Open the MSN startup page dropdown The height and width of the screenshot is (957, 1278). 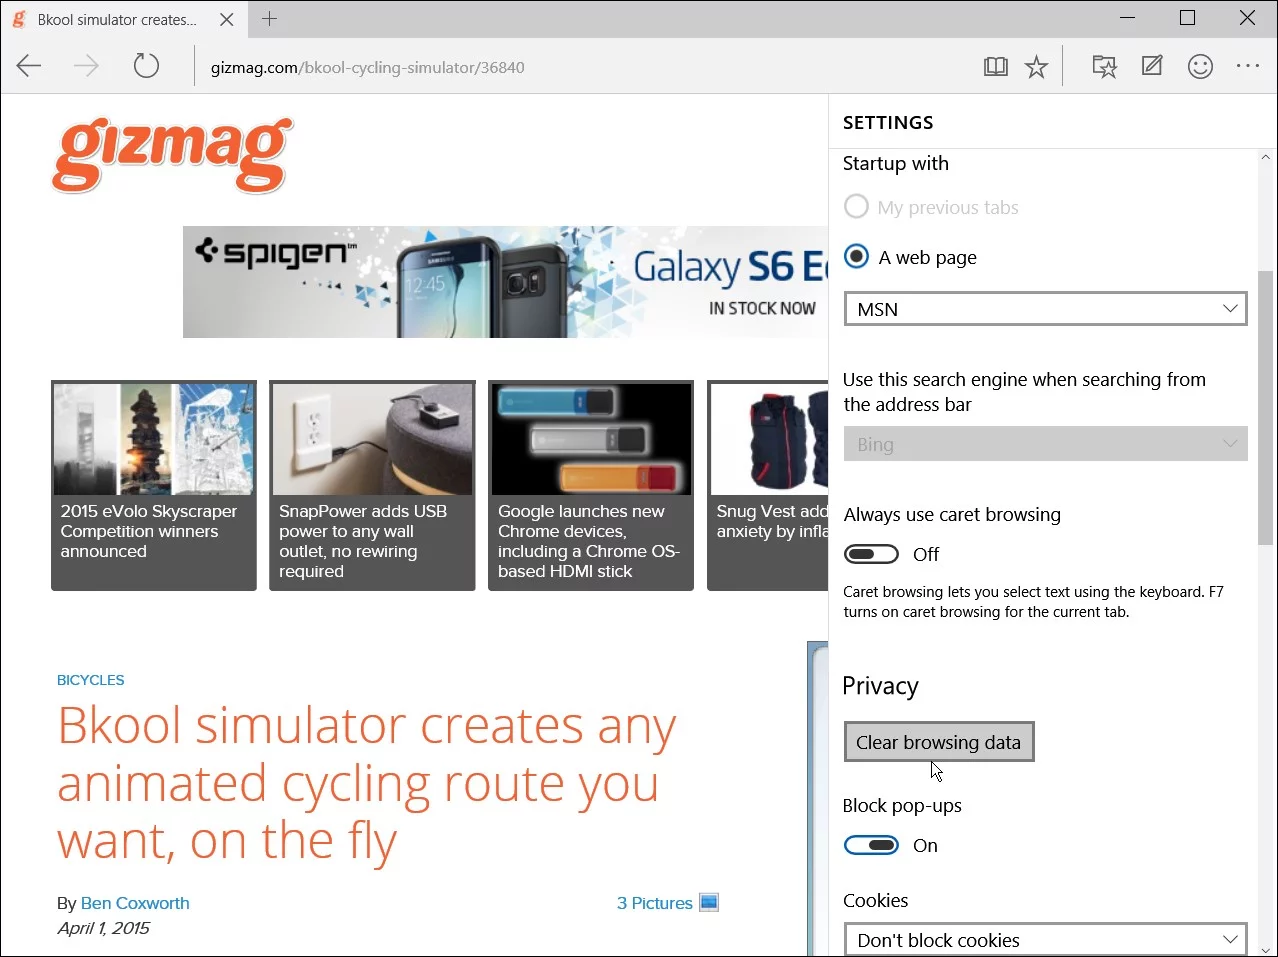(1045, 308)
